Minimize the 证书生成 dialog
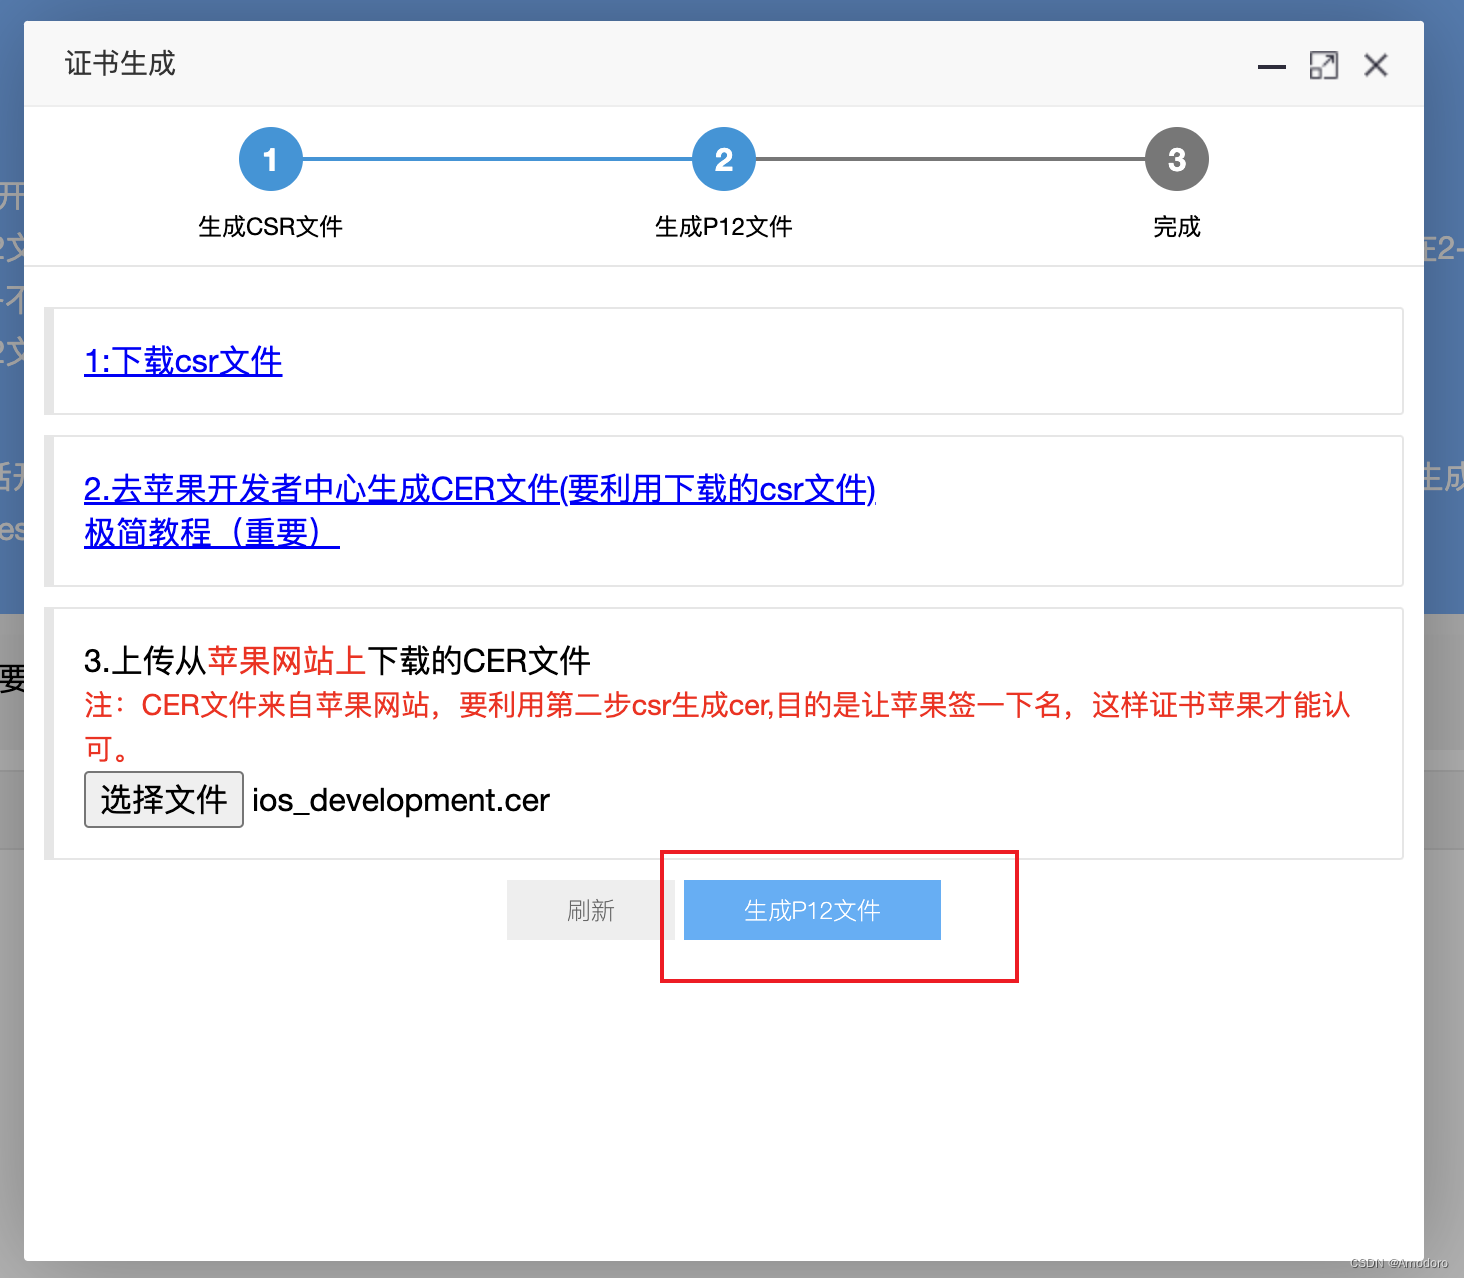1464x1278 pixels. pyautogui.click(x=1271, y=66)
